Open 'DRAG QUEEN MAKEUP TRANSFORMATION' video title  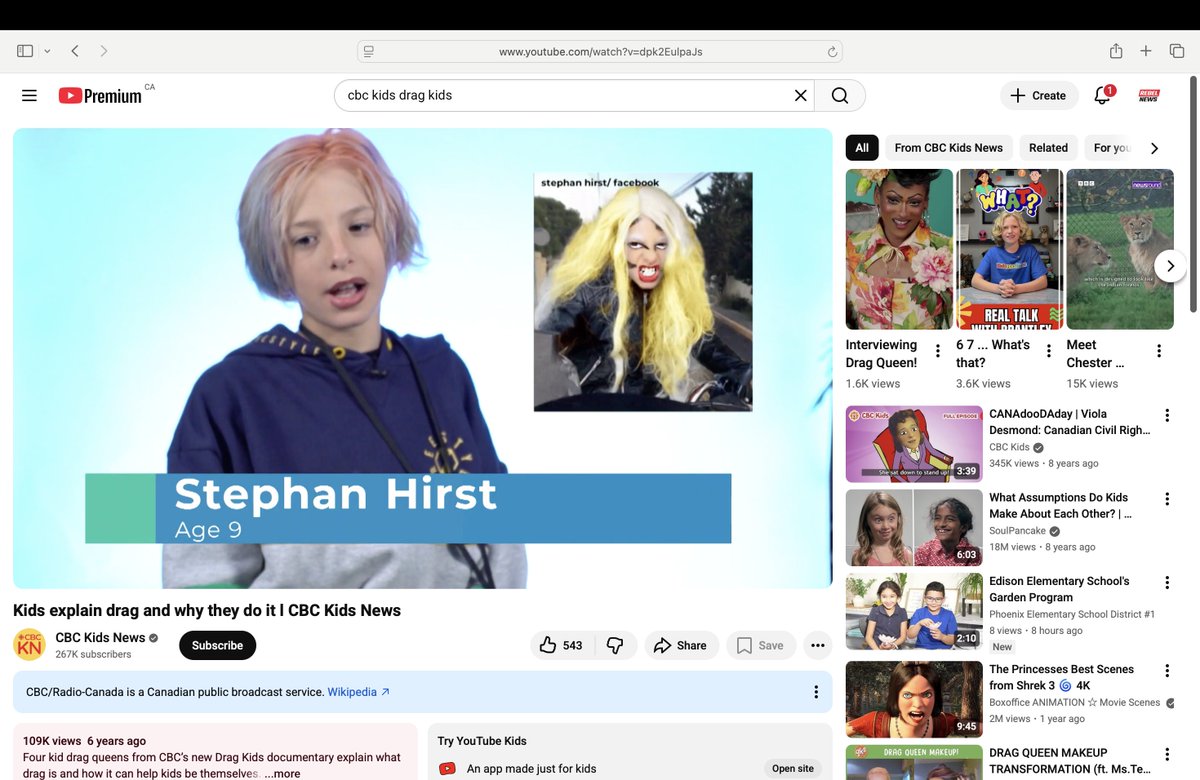click(1070, 761)
